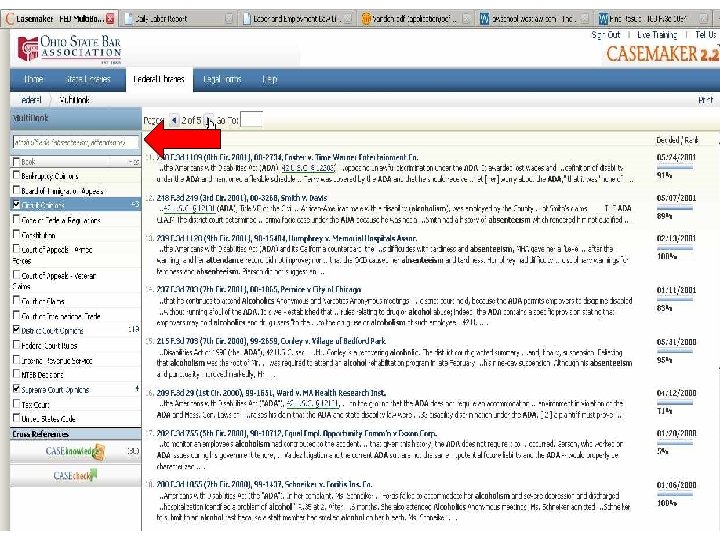Open Humphrey v. Memorial Hospitals Assoc. case
The height and width of the screenshot is (540, 720).
tap(287, 238)
